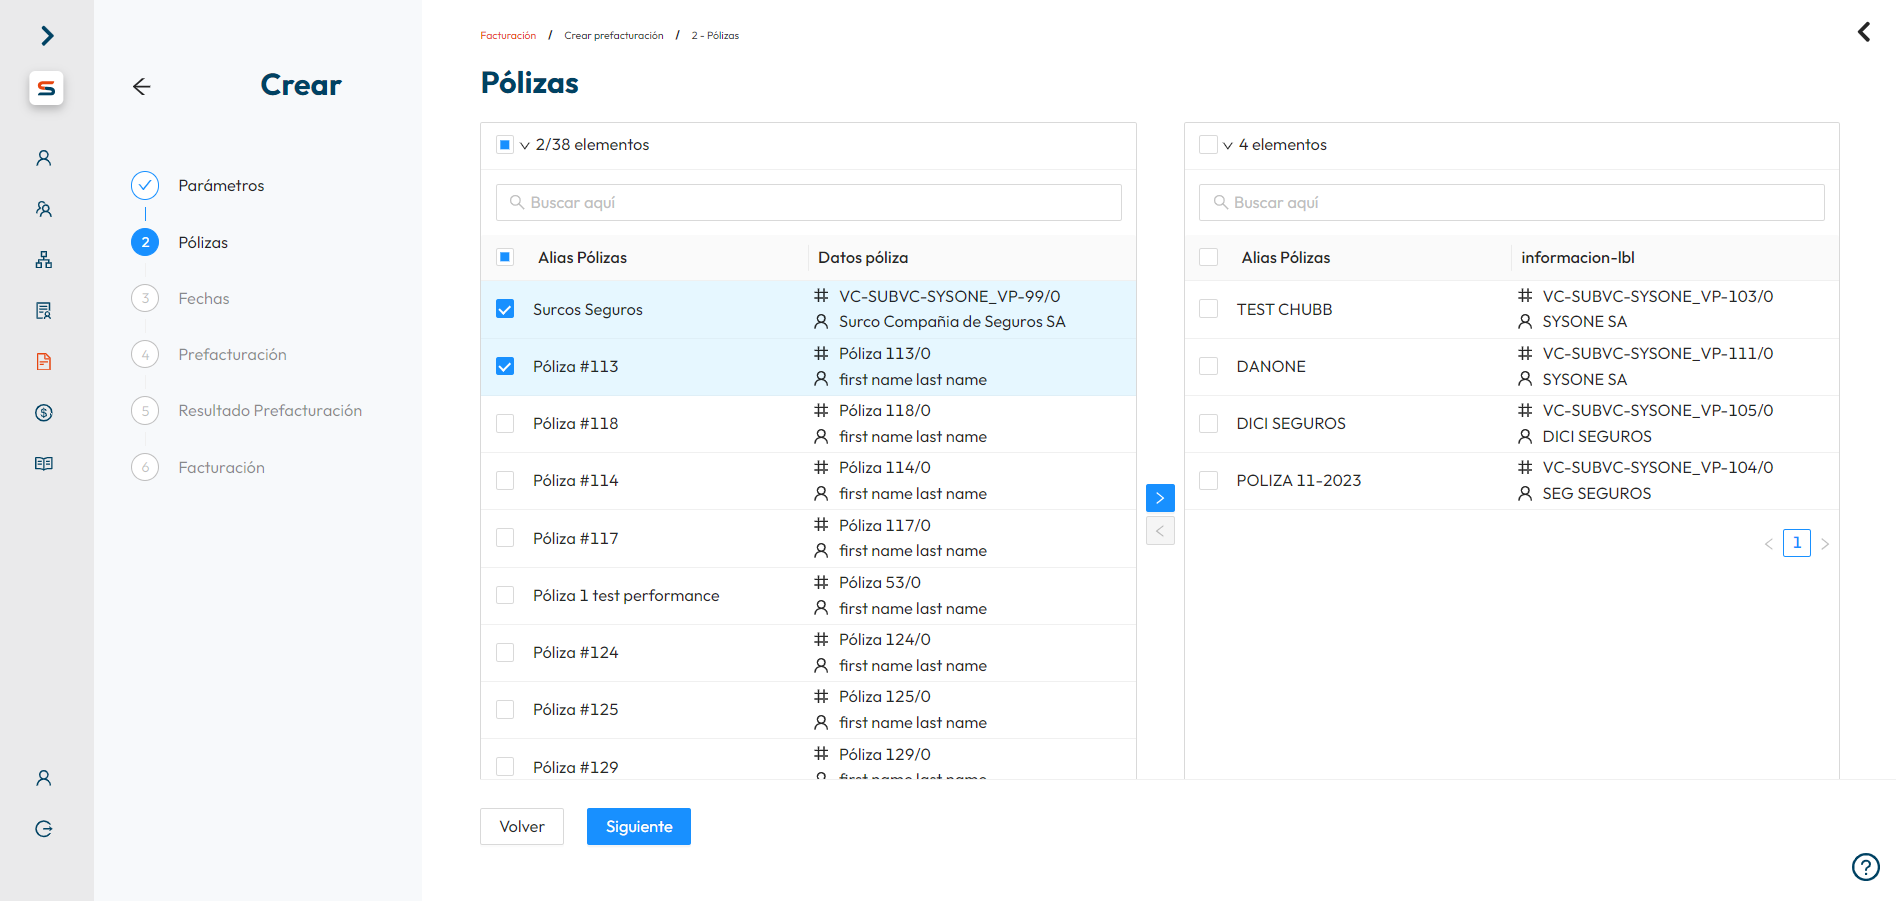Go to the Parámetros step

[x=221, y=186]
